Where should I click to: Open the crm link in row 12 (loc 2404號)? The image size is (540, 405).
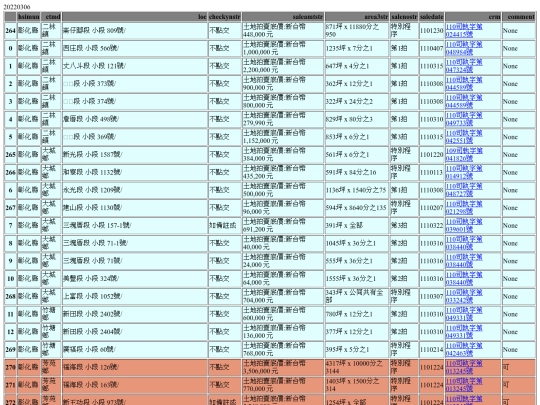tap(464, 332)
